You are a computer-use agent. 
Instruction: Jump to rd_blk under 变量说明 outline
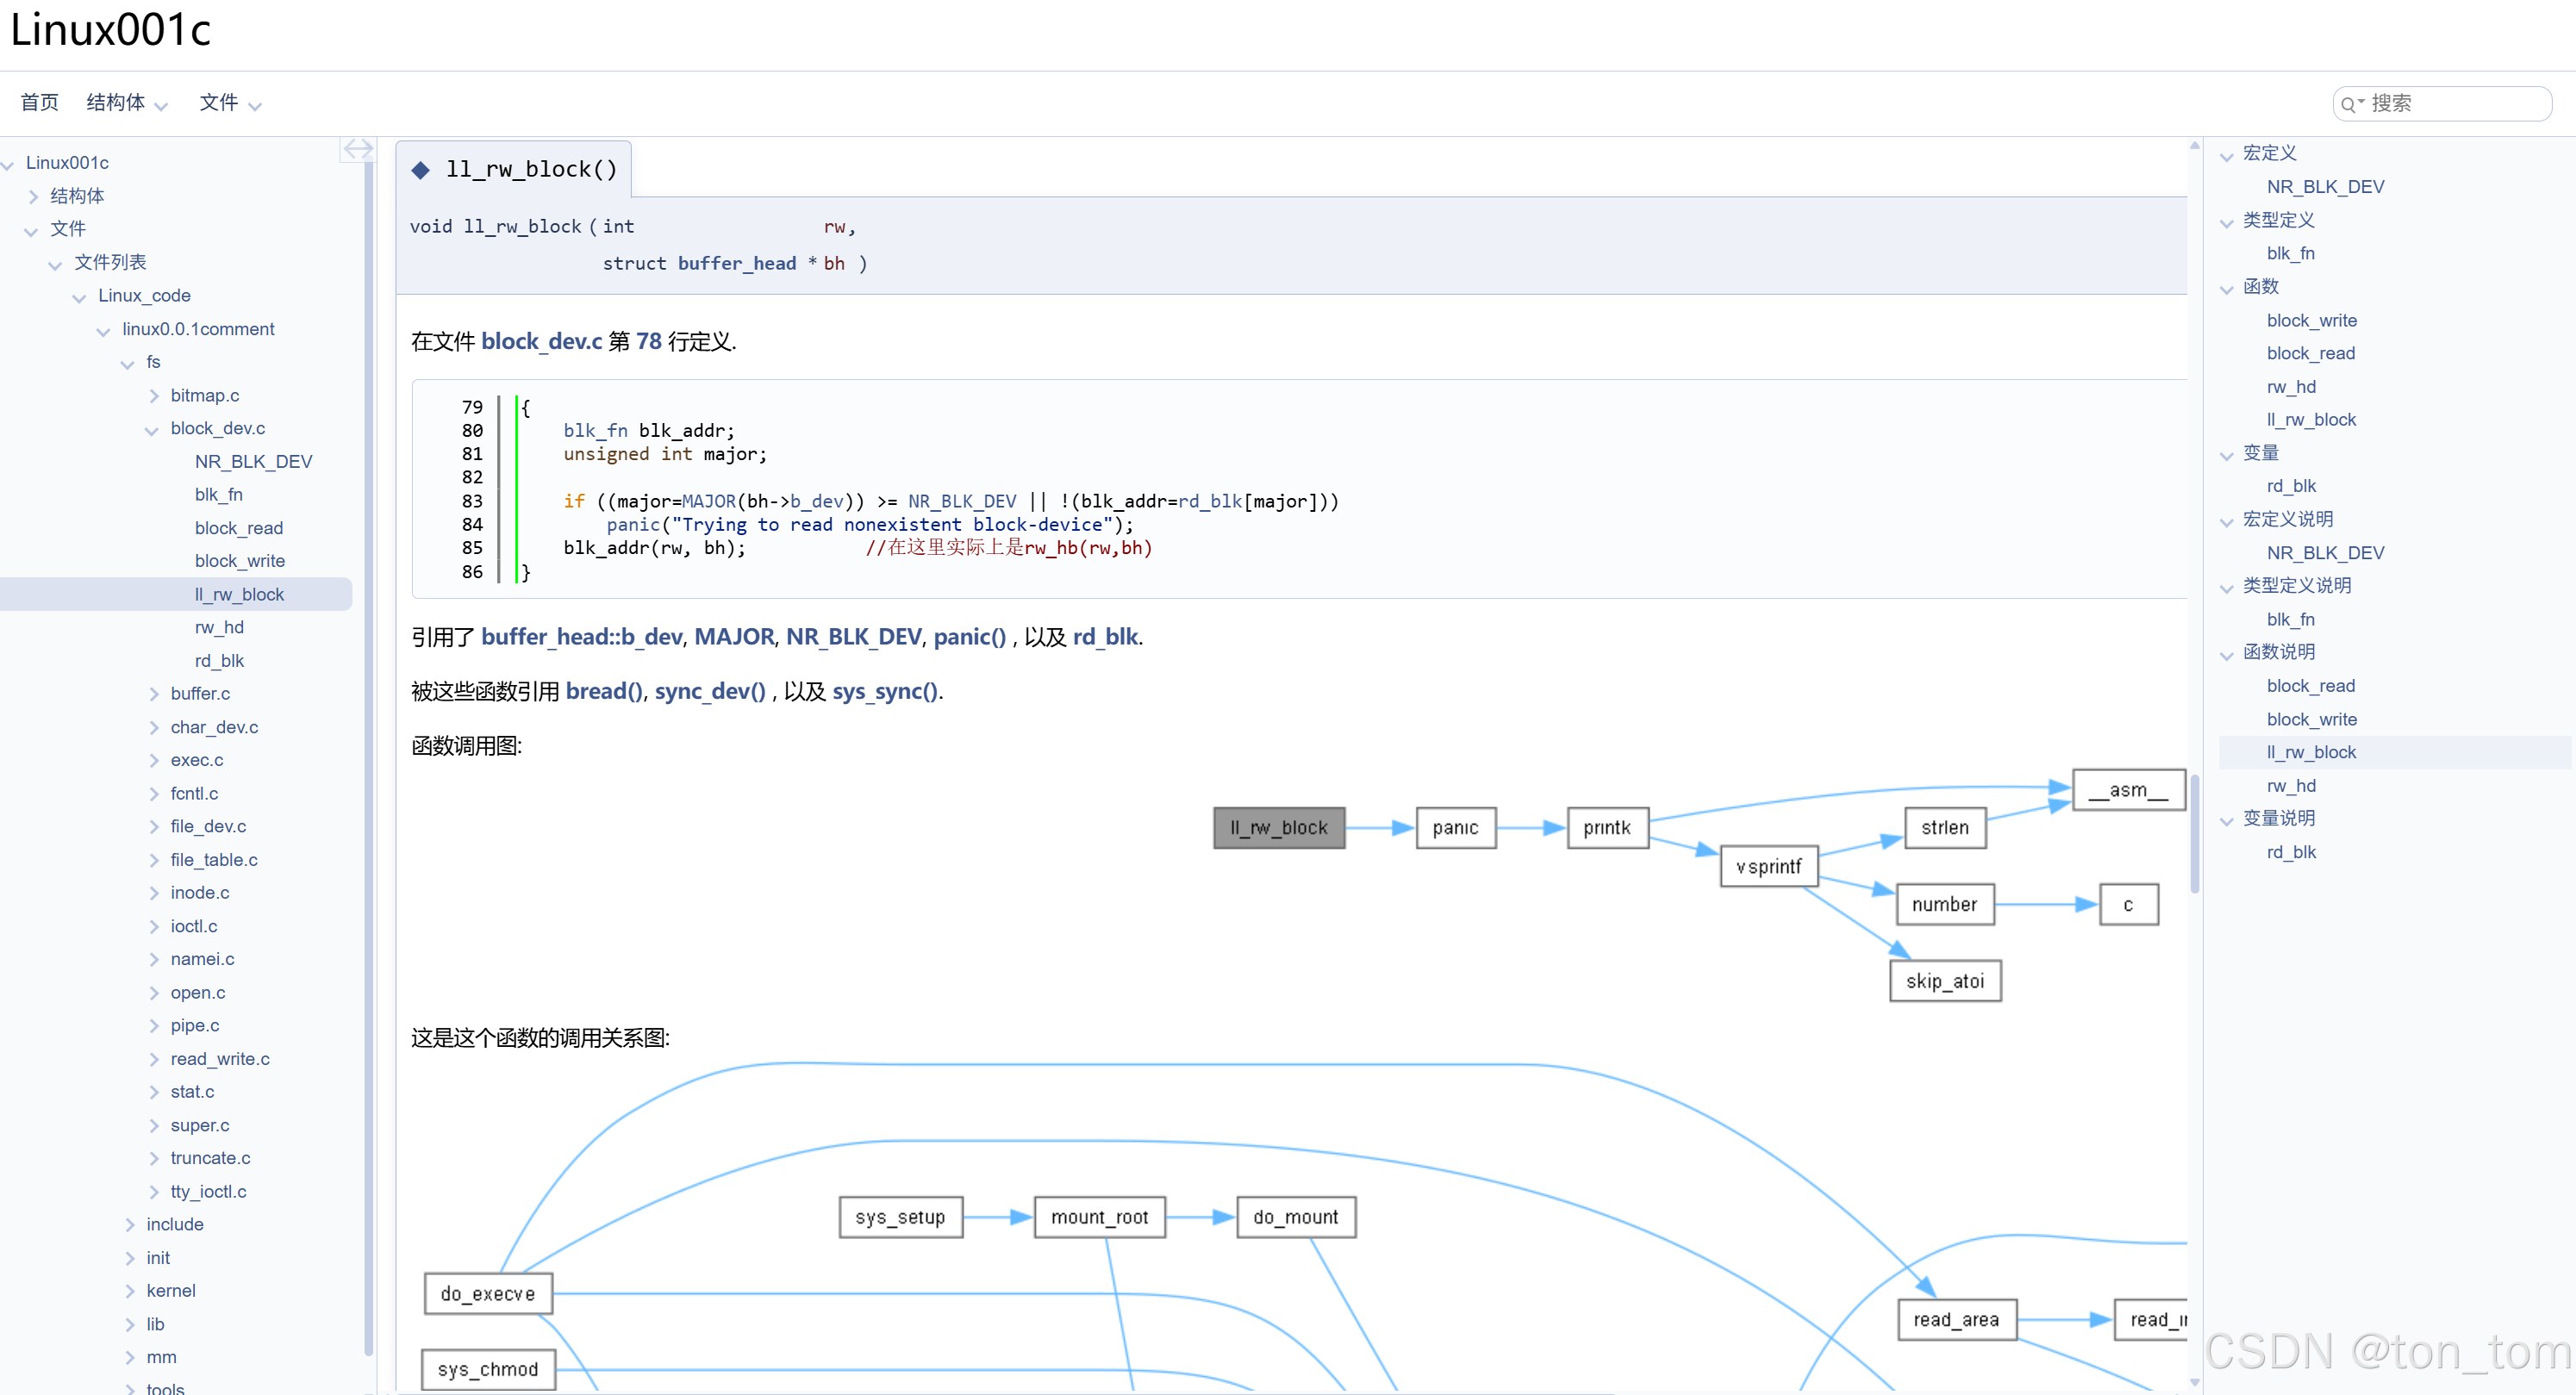pos(2291,852)
